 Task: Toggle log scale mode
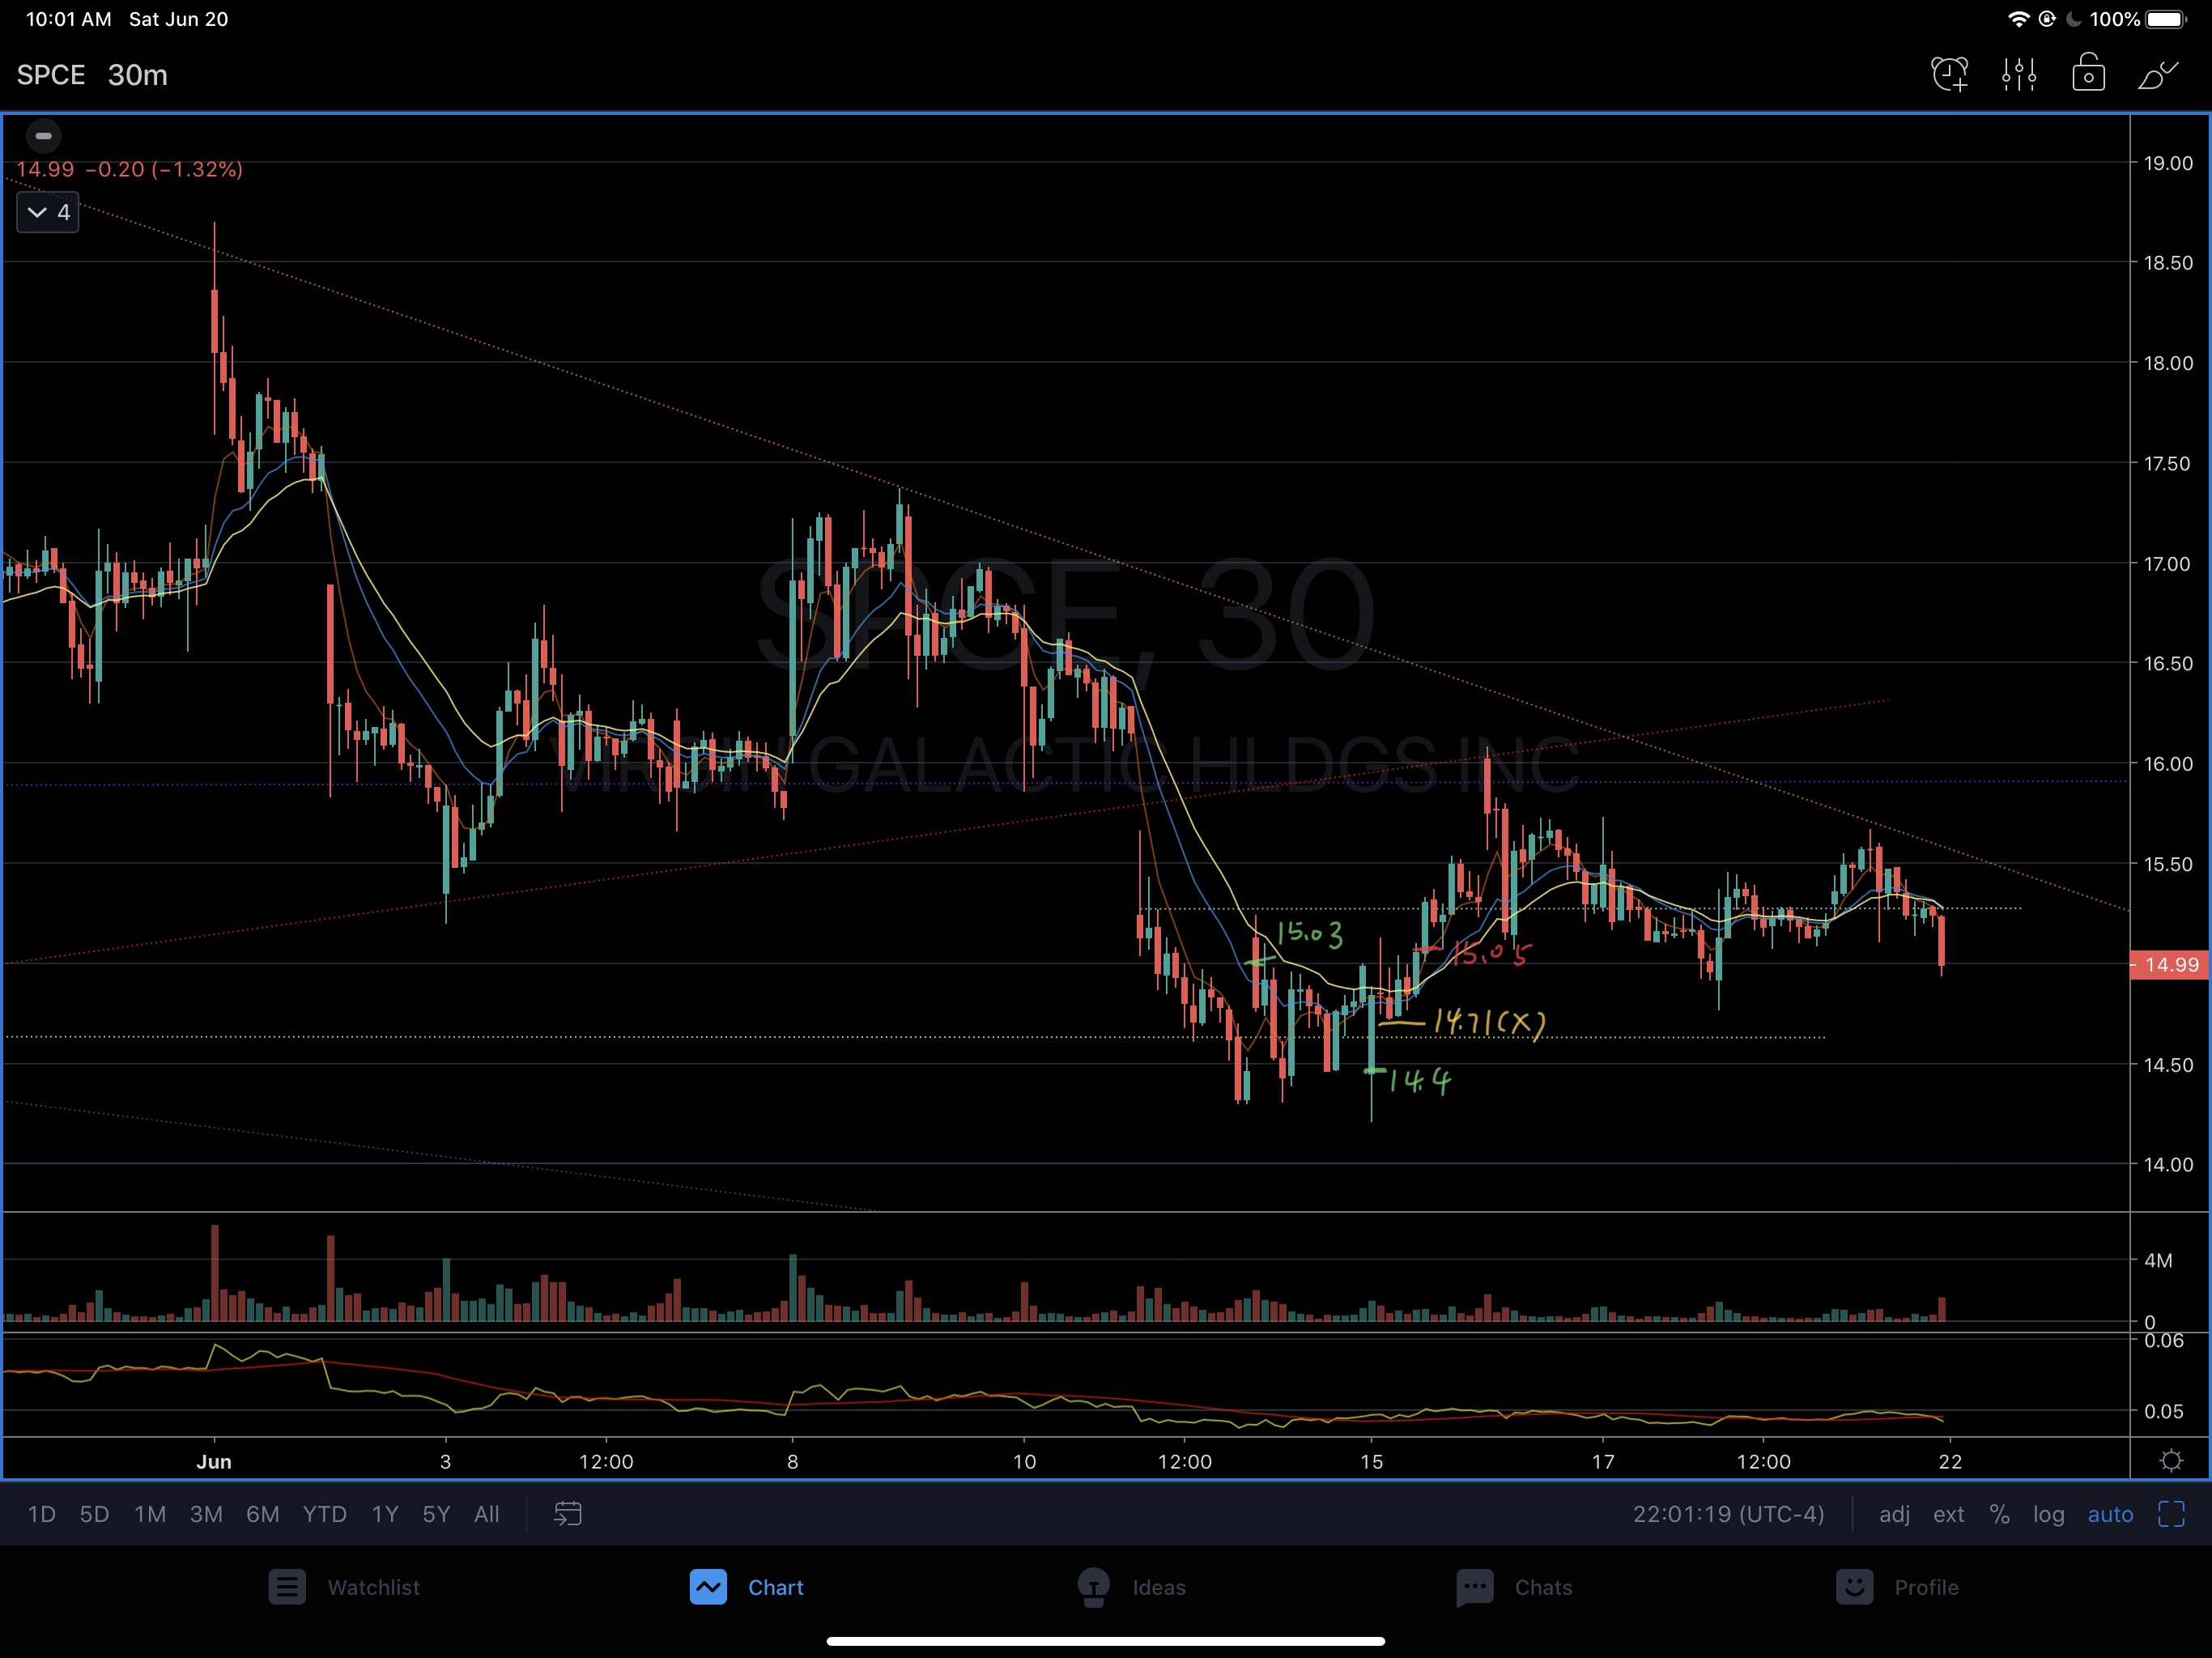(2048, 1514)
